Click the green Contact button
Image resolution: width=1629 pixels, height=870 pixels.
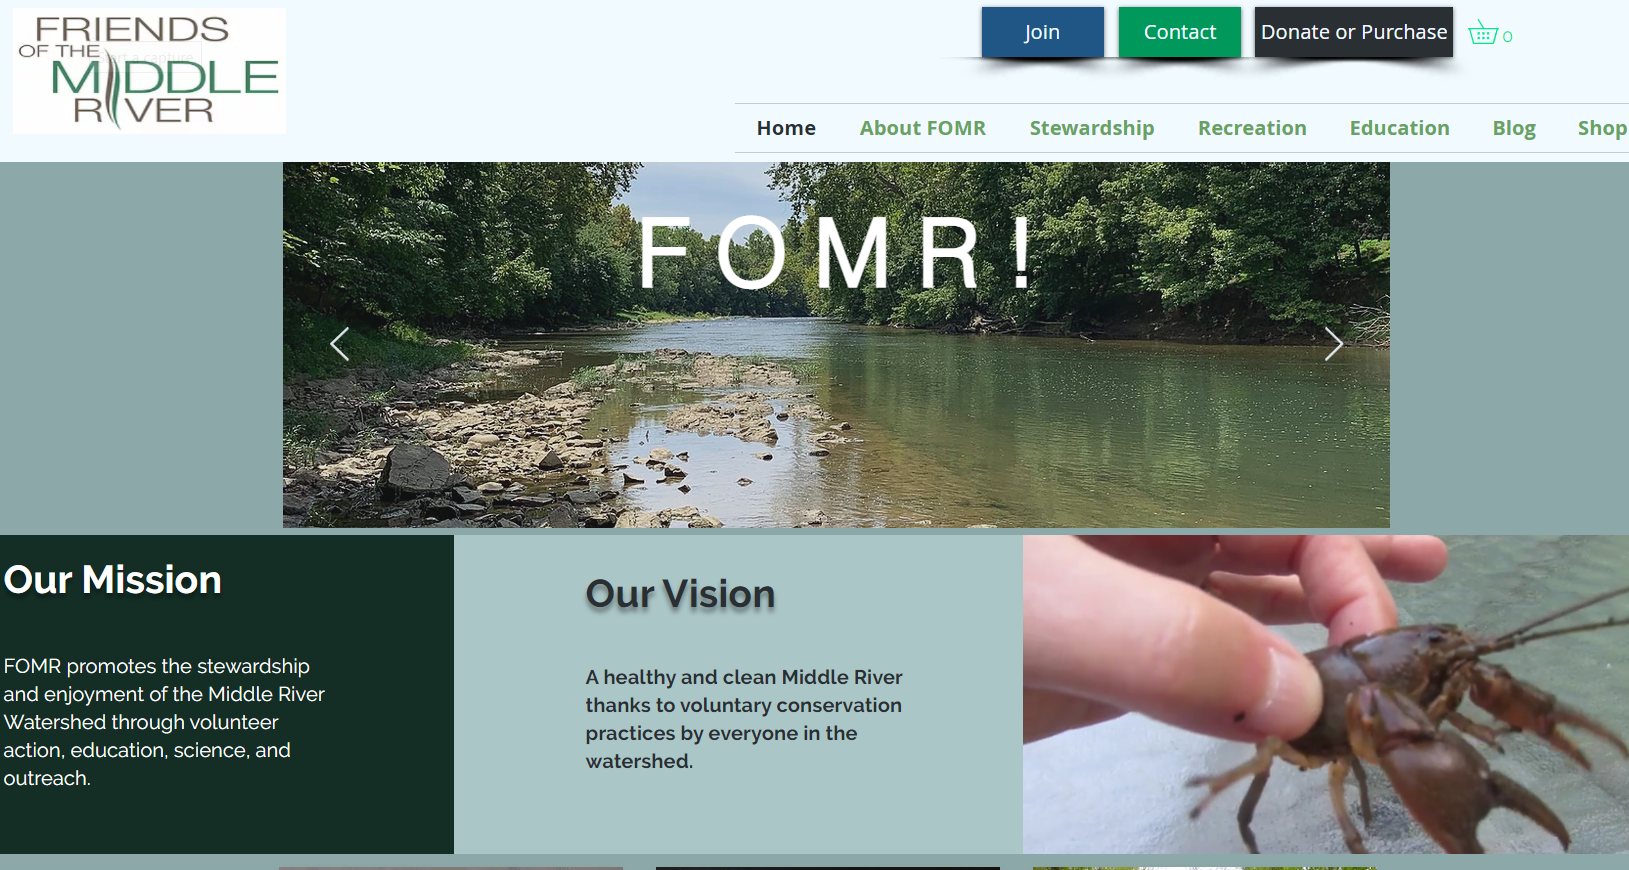coord(1180,32)
